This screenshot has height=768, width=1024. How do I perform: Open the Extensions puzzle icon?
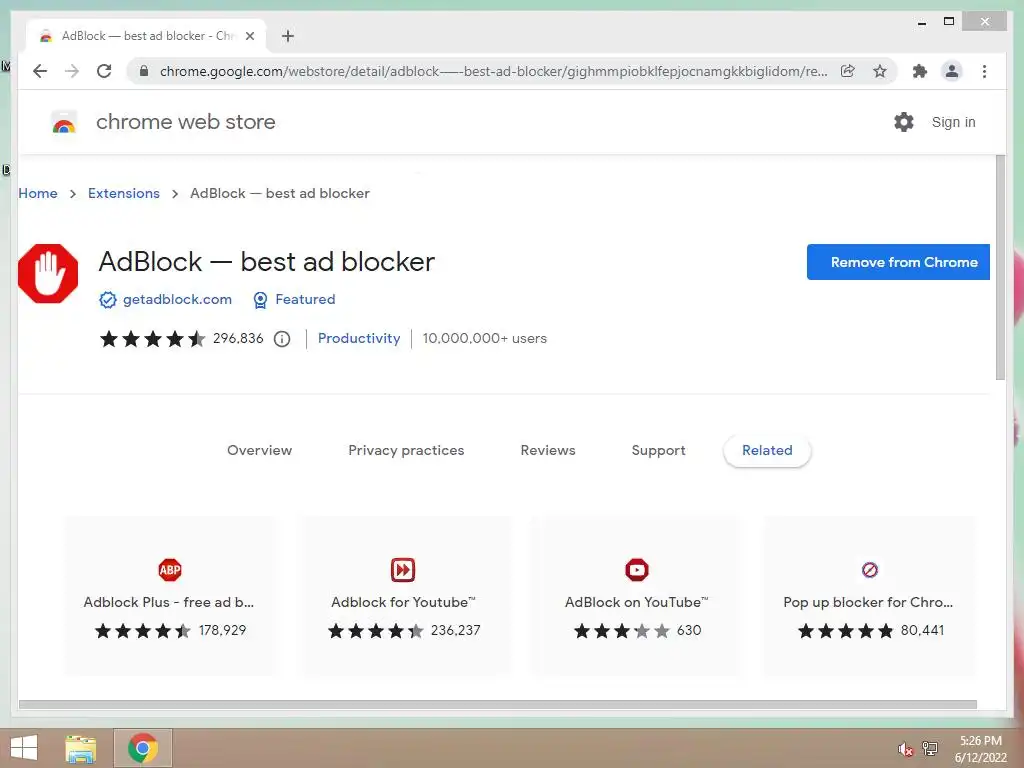(x=920, y=71)
